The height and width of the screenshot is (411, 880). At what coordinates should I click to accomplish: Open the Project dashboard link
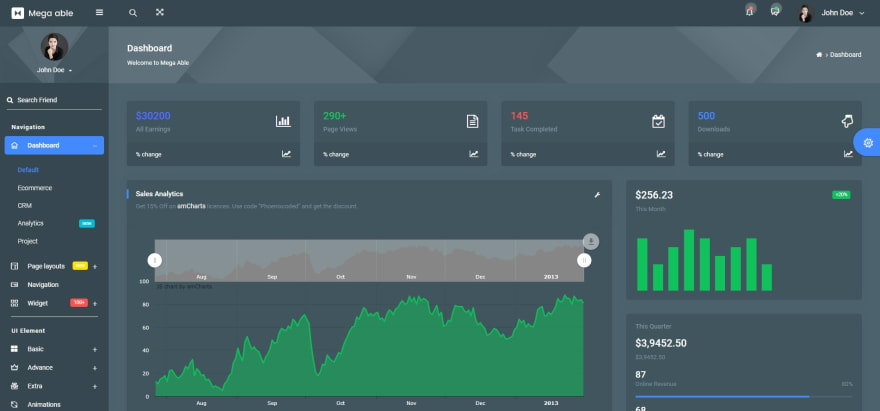coord(28,241)
